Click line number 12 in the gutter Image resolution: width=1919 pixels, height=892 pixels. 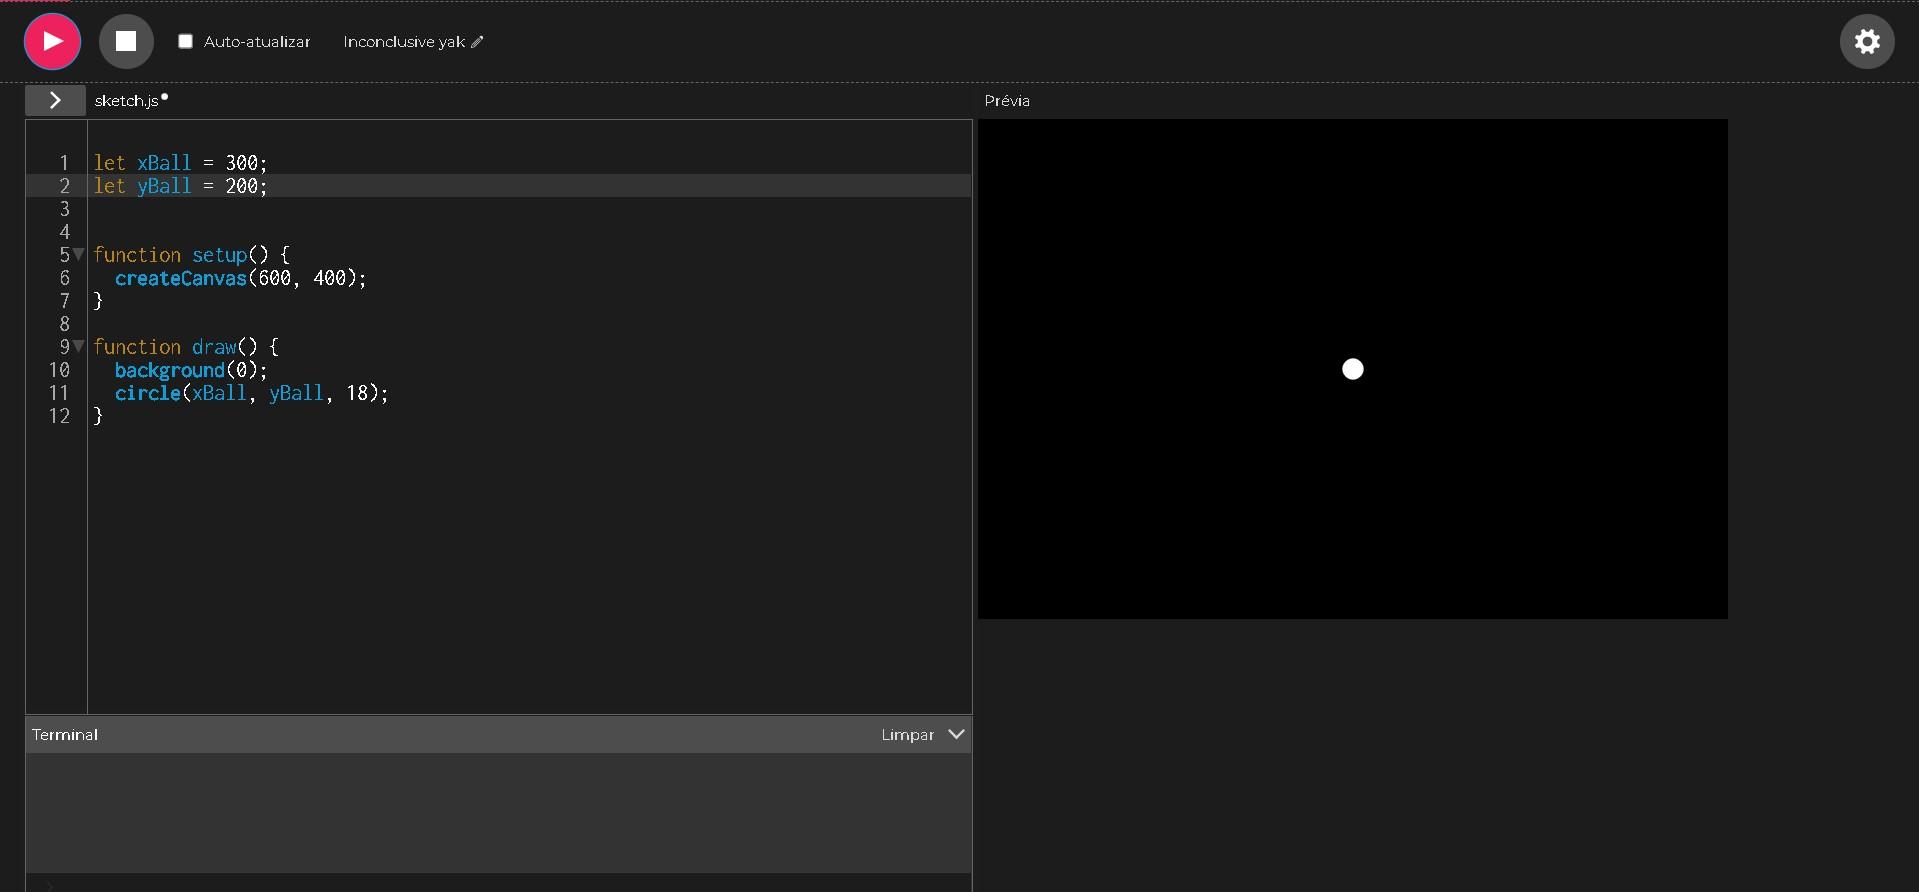[59, 416]
